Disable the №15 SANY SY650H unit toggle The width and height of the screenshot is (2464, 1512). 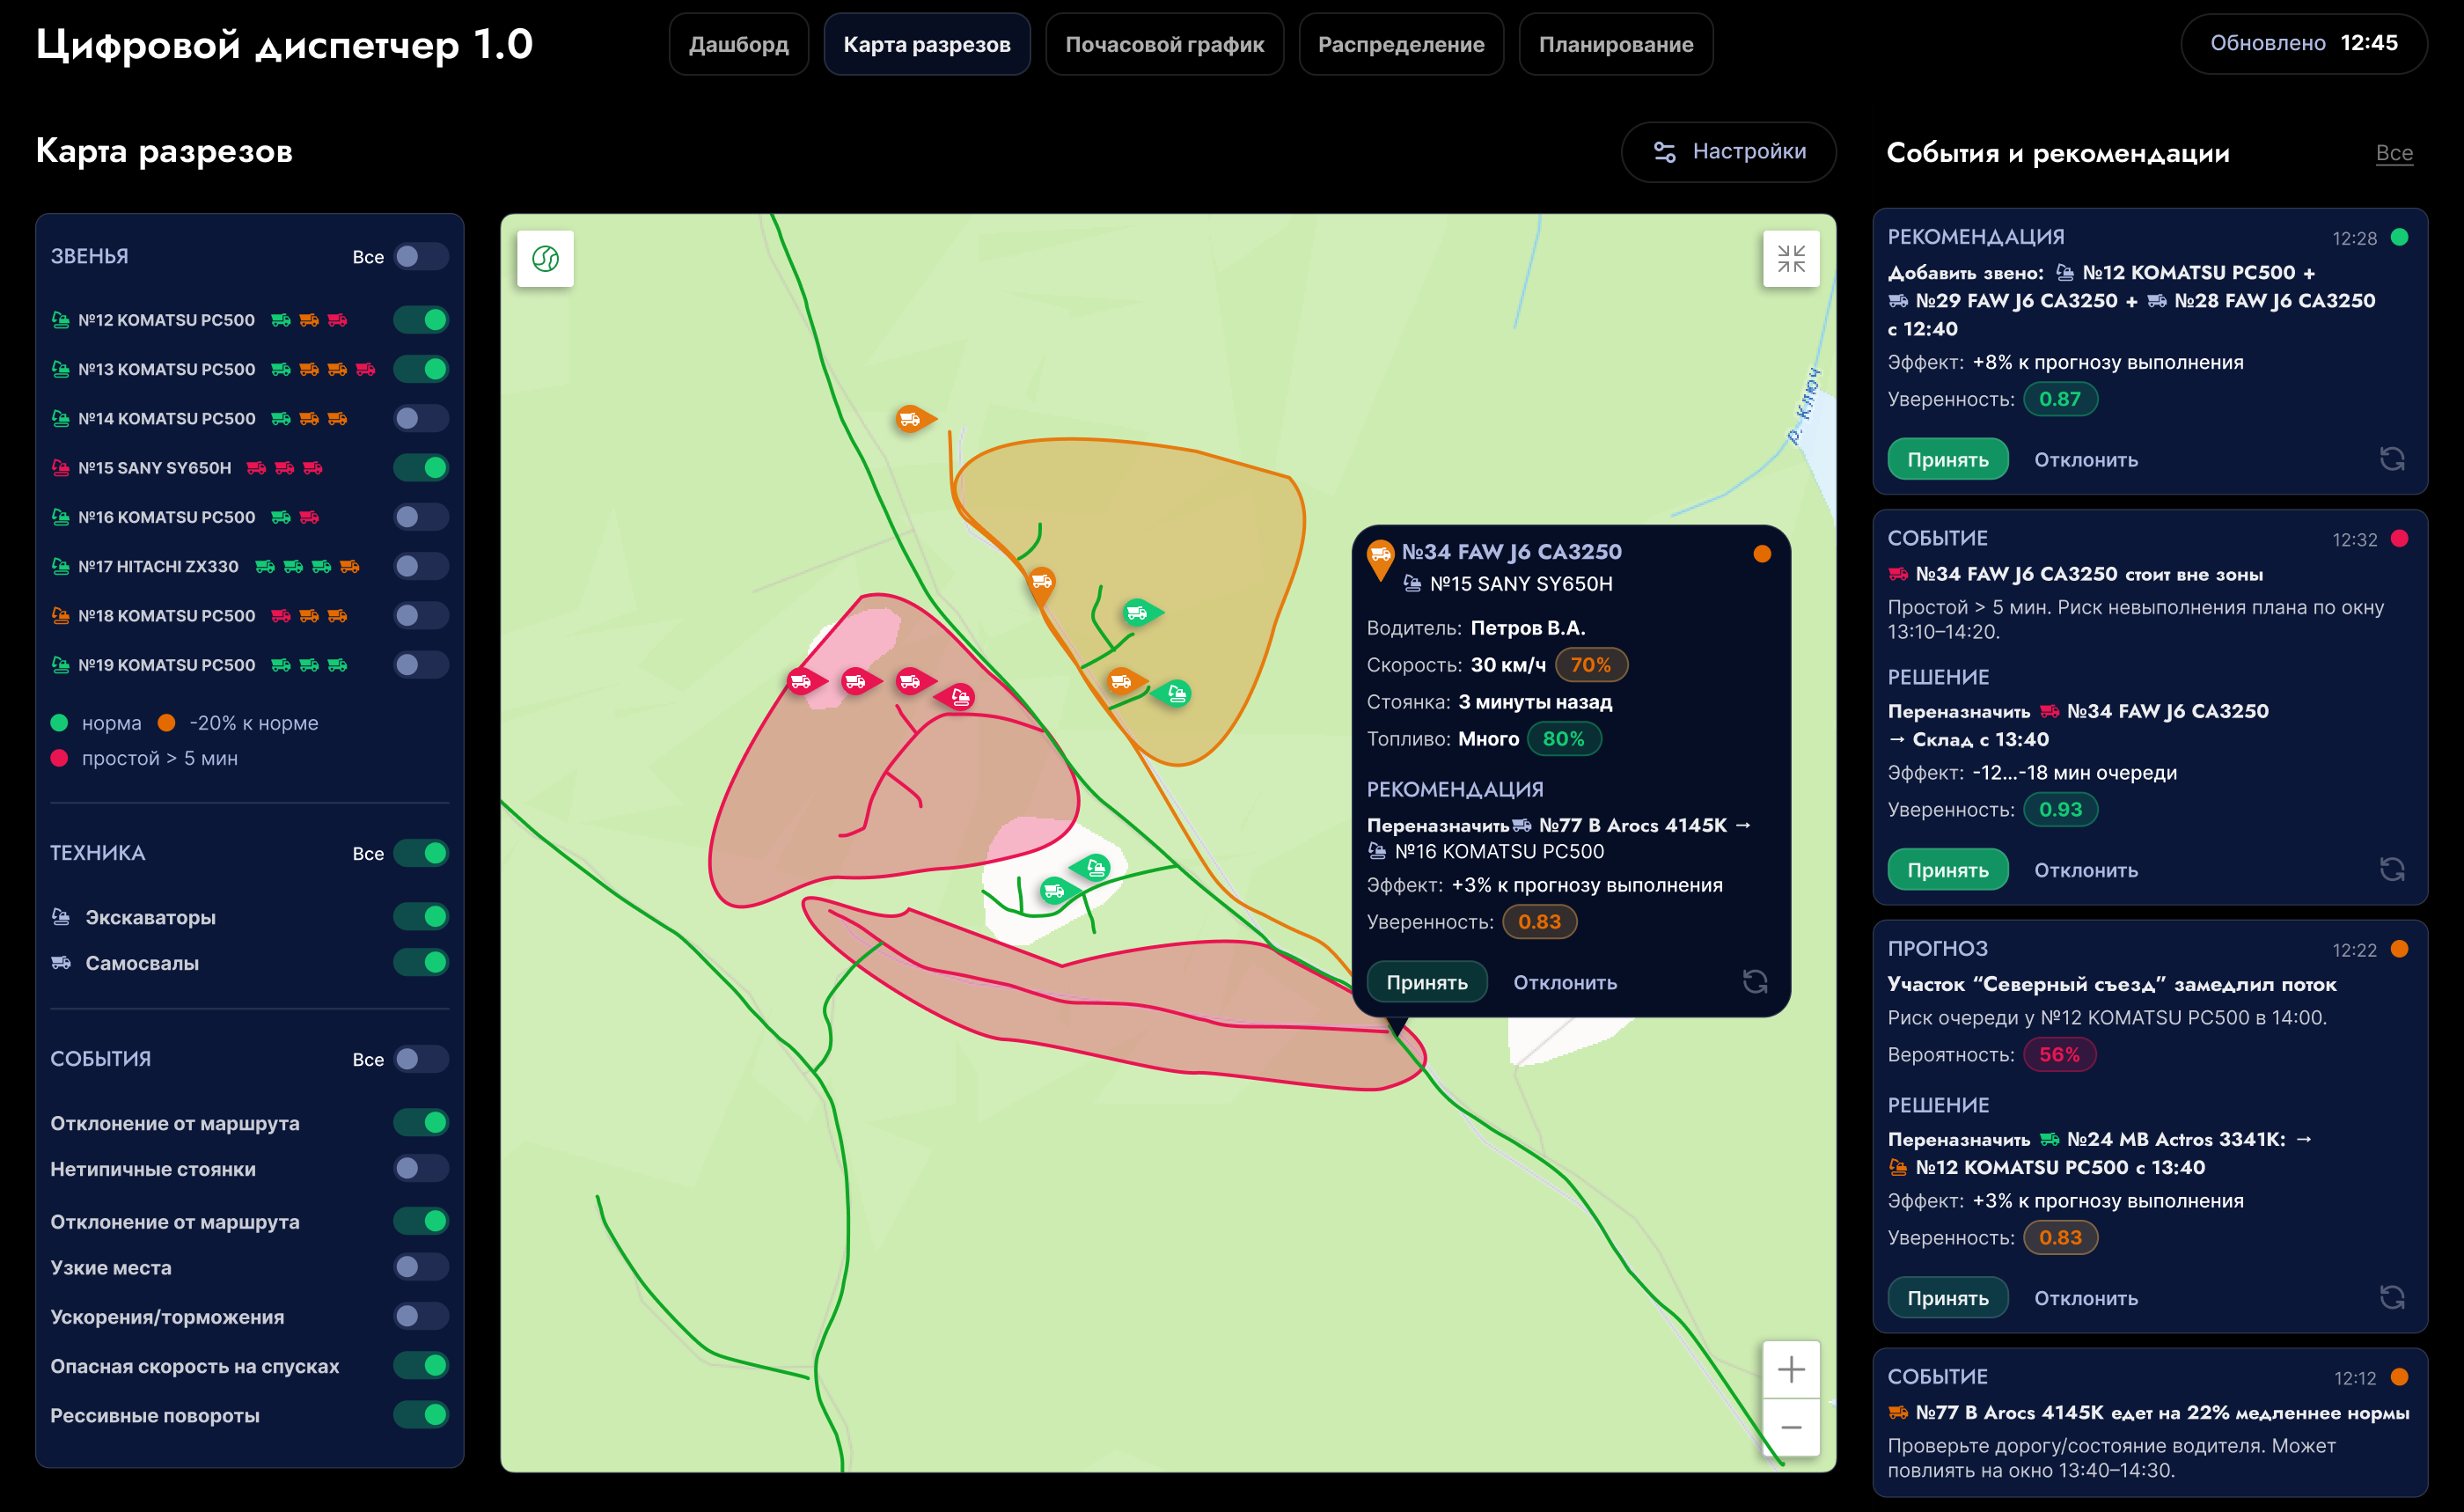[421, 467]
